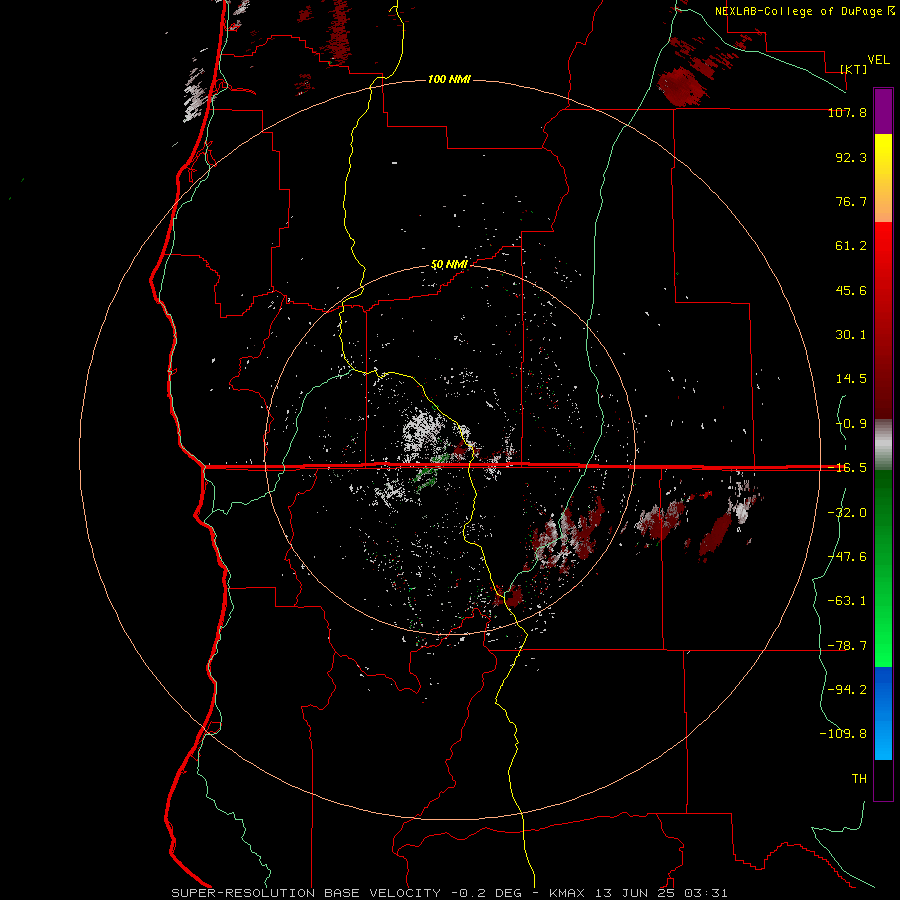This screenshot has width=900, height=900.
Task: Select the -32.0 scale value
Action: tap(847, 513)
